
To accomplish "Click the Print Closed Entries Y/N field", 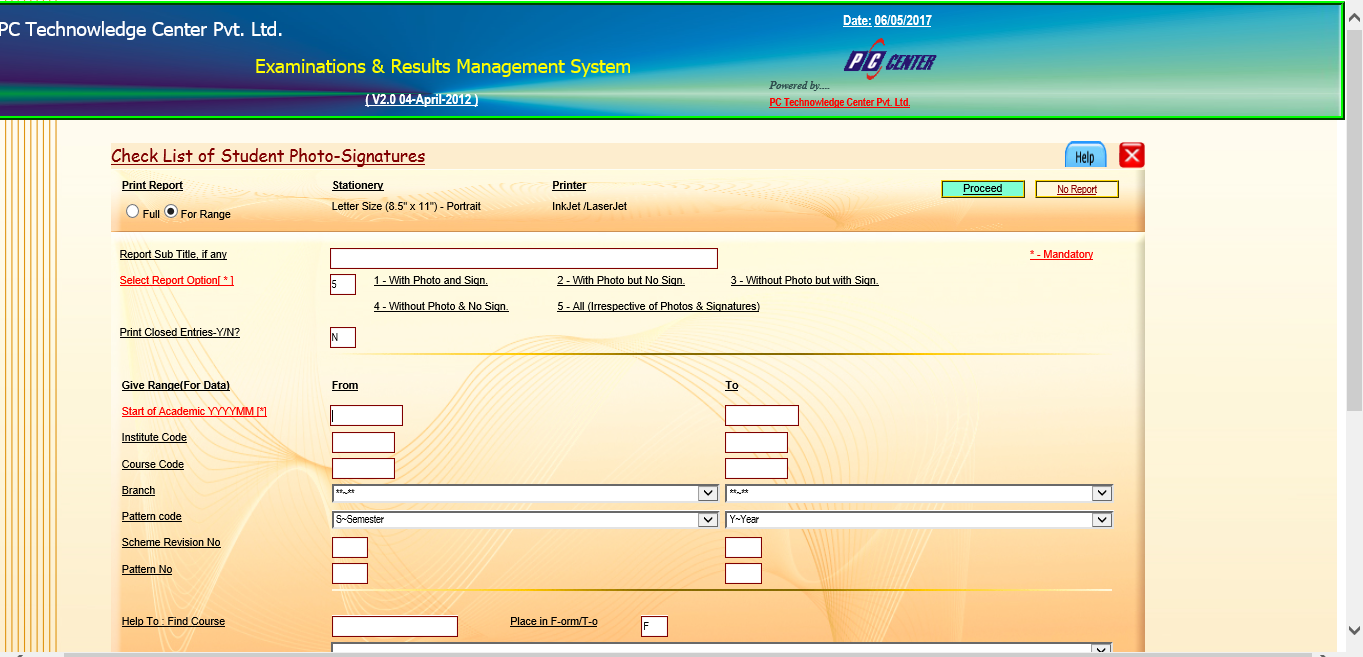I will click(x=342, y=337).
